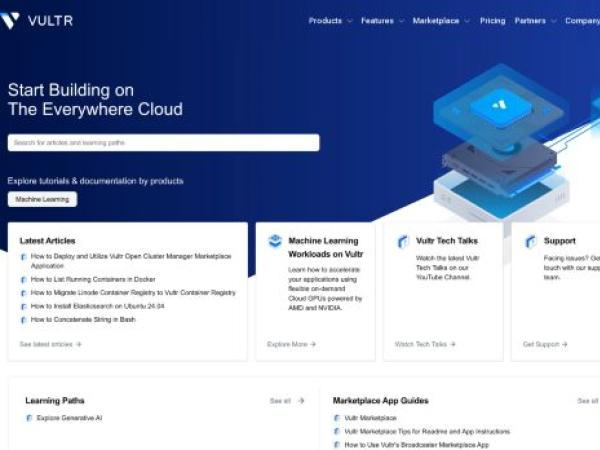The width and height of the screenshot is (600, 450).
Task: Open the Partners menu
Action: 530,21
